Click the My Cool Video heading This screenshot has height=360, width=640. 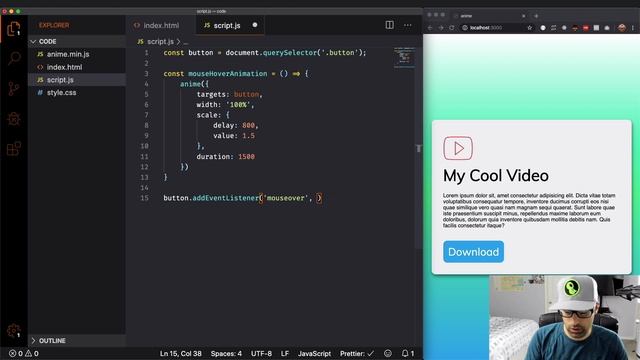click(x=496, y=176)
